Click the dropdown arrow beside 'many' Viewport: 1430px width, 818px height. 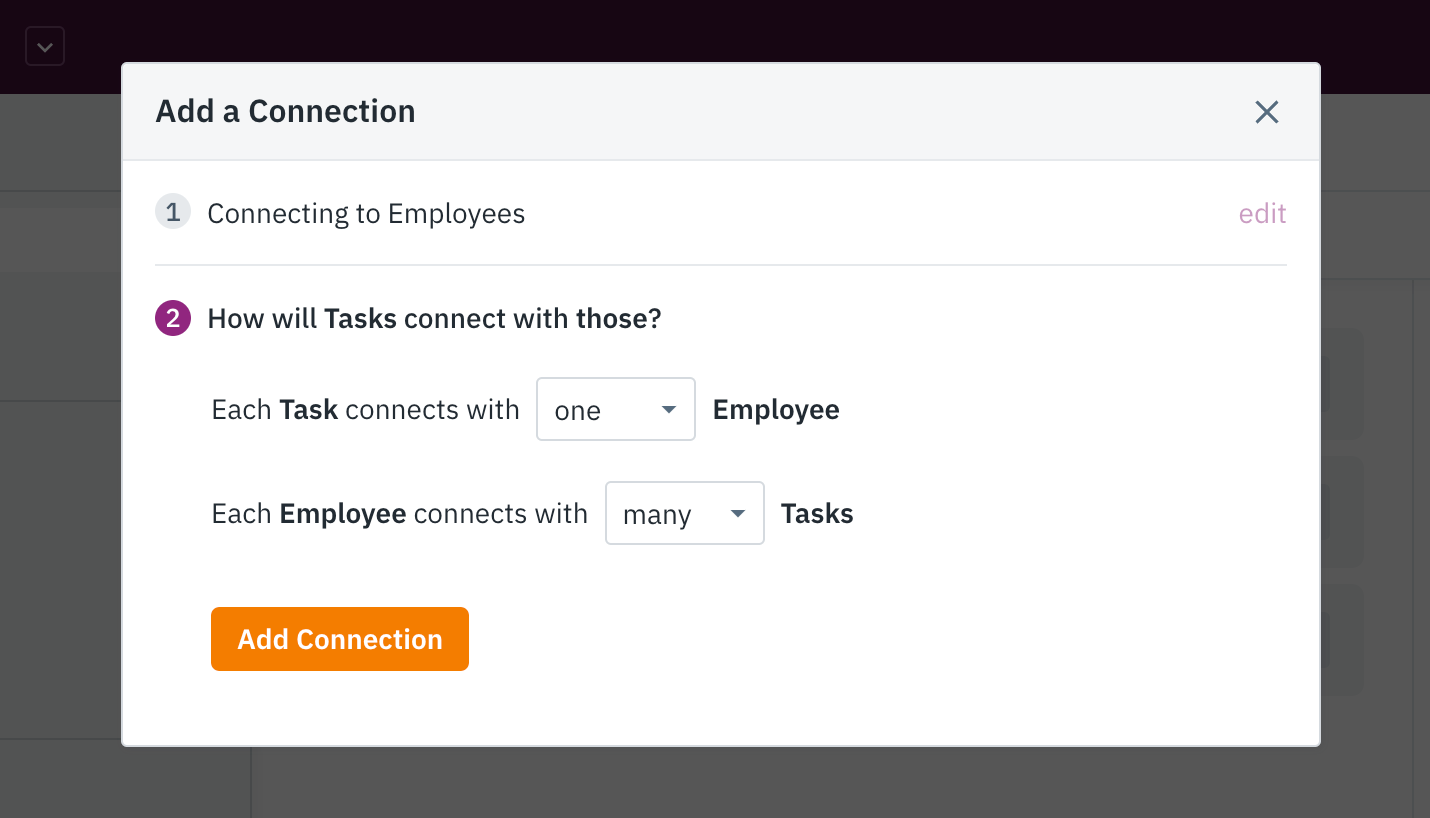(x=737, y=512)
